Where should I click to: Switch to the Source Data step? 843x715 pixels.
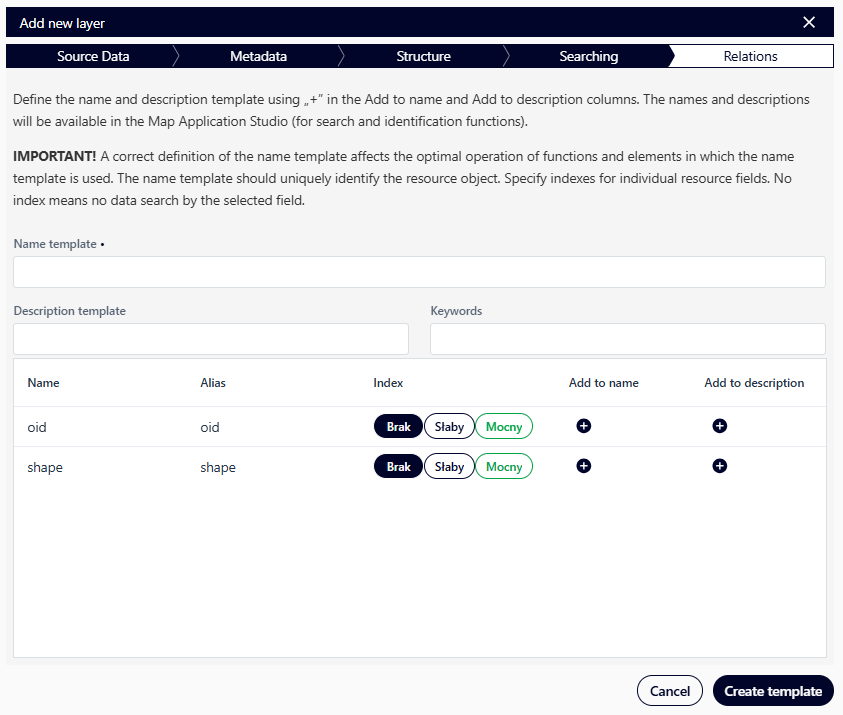point(92,56)
